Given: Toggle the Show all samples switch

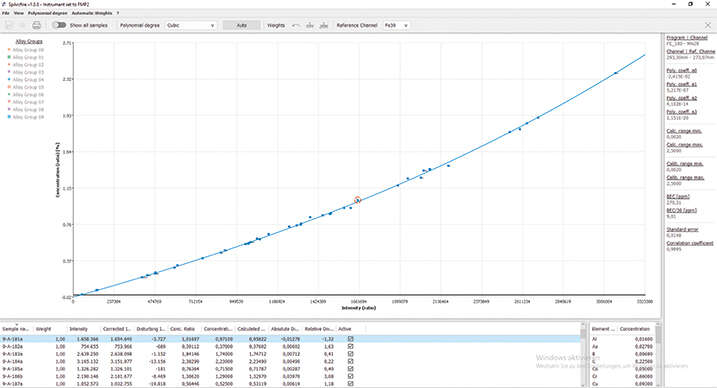Looking at the screenshot, I should pyautogui.click(x=59, y=25).
